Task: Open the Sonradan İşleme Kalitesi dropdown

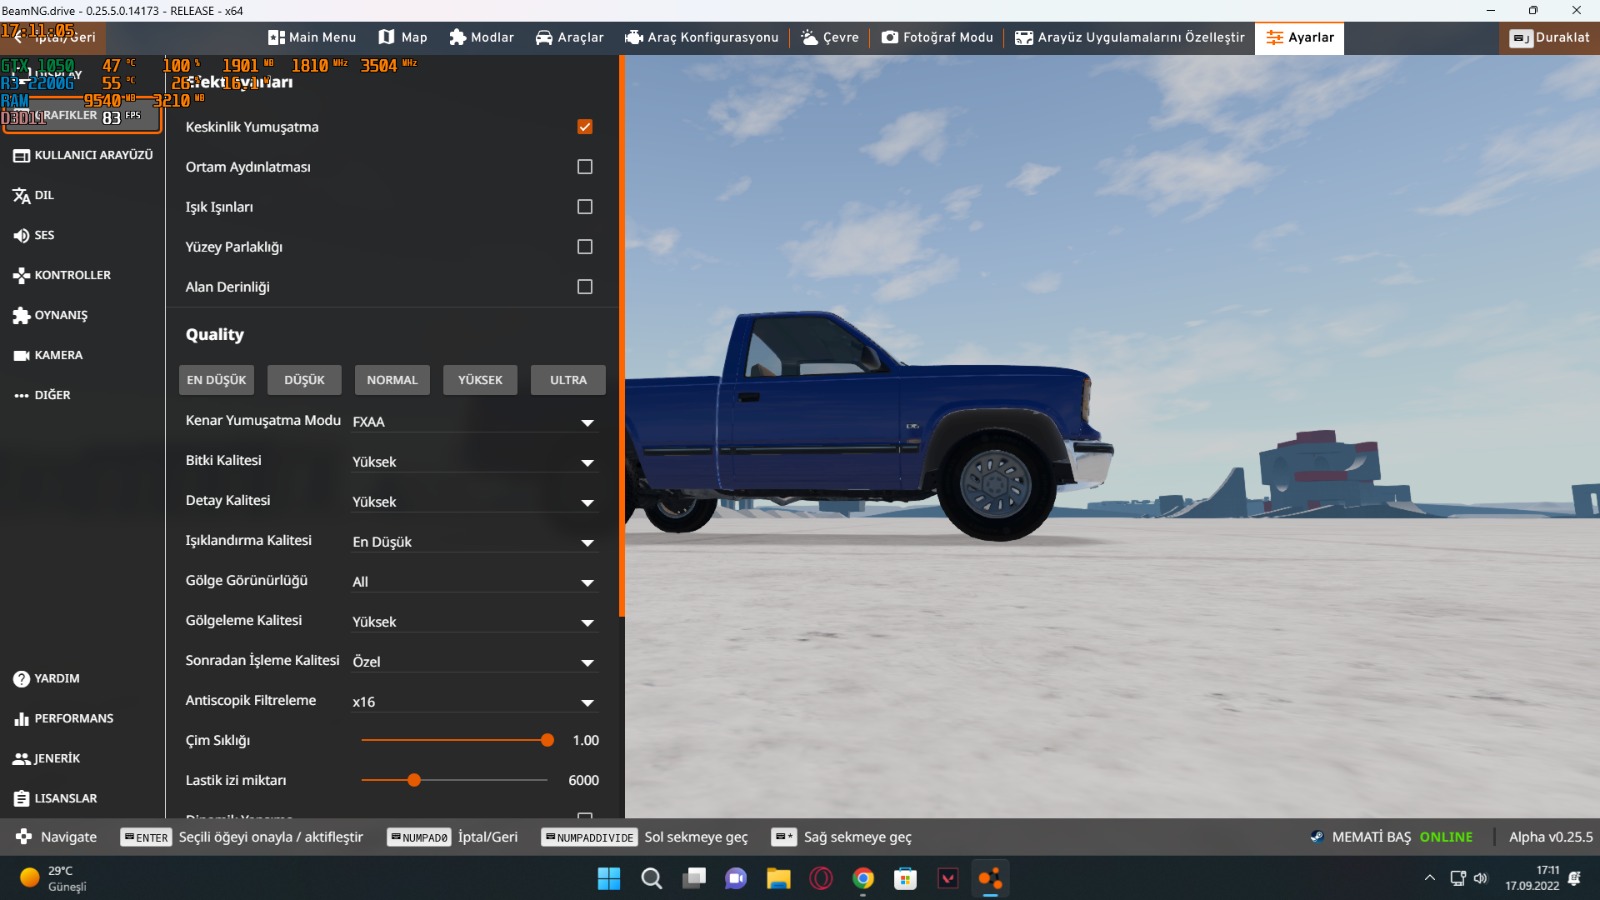Action: pyautogui.click(x=475, y=661)
